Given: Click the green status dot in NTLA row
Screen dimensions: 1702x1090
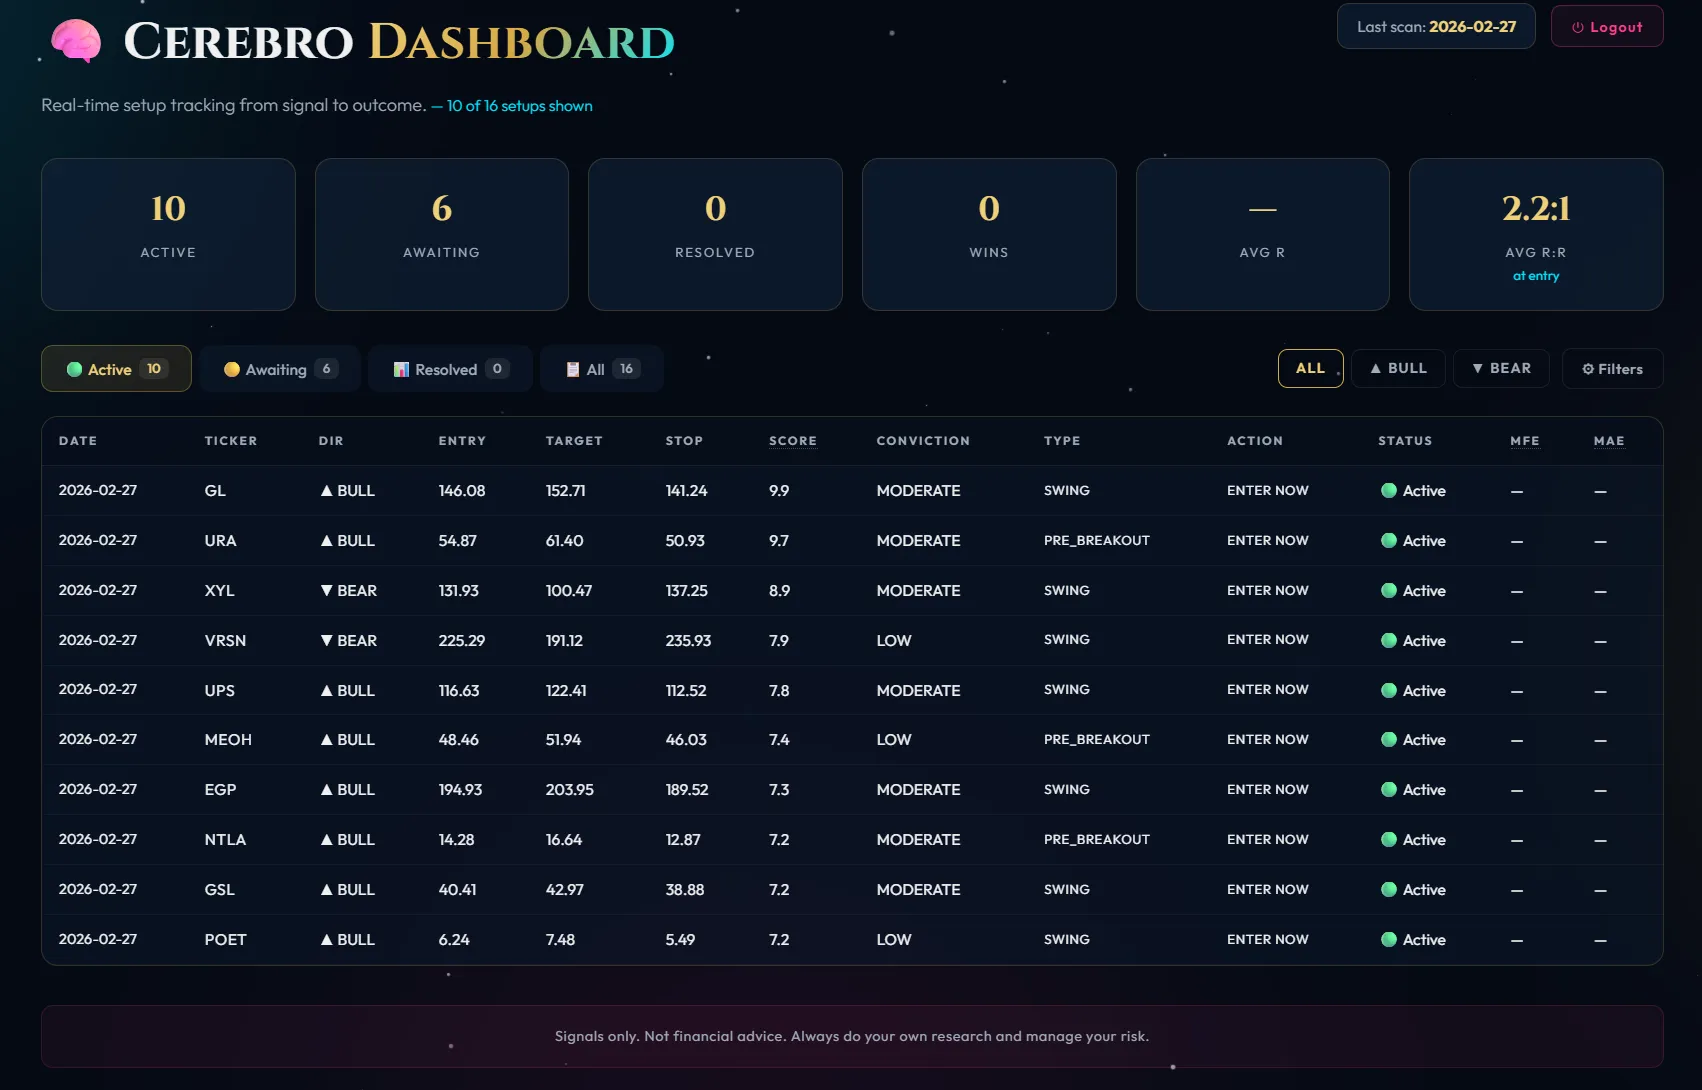Looking at the screenshot, I should coord(1388,840).
